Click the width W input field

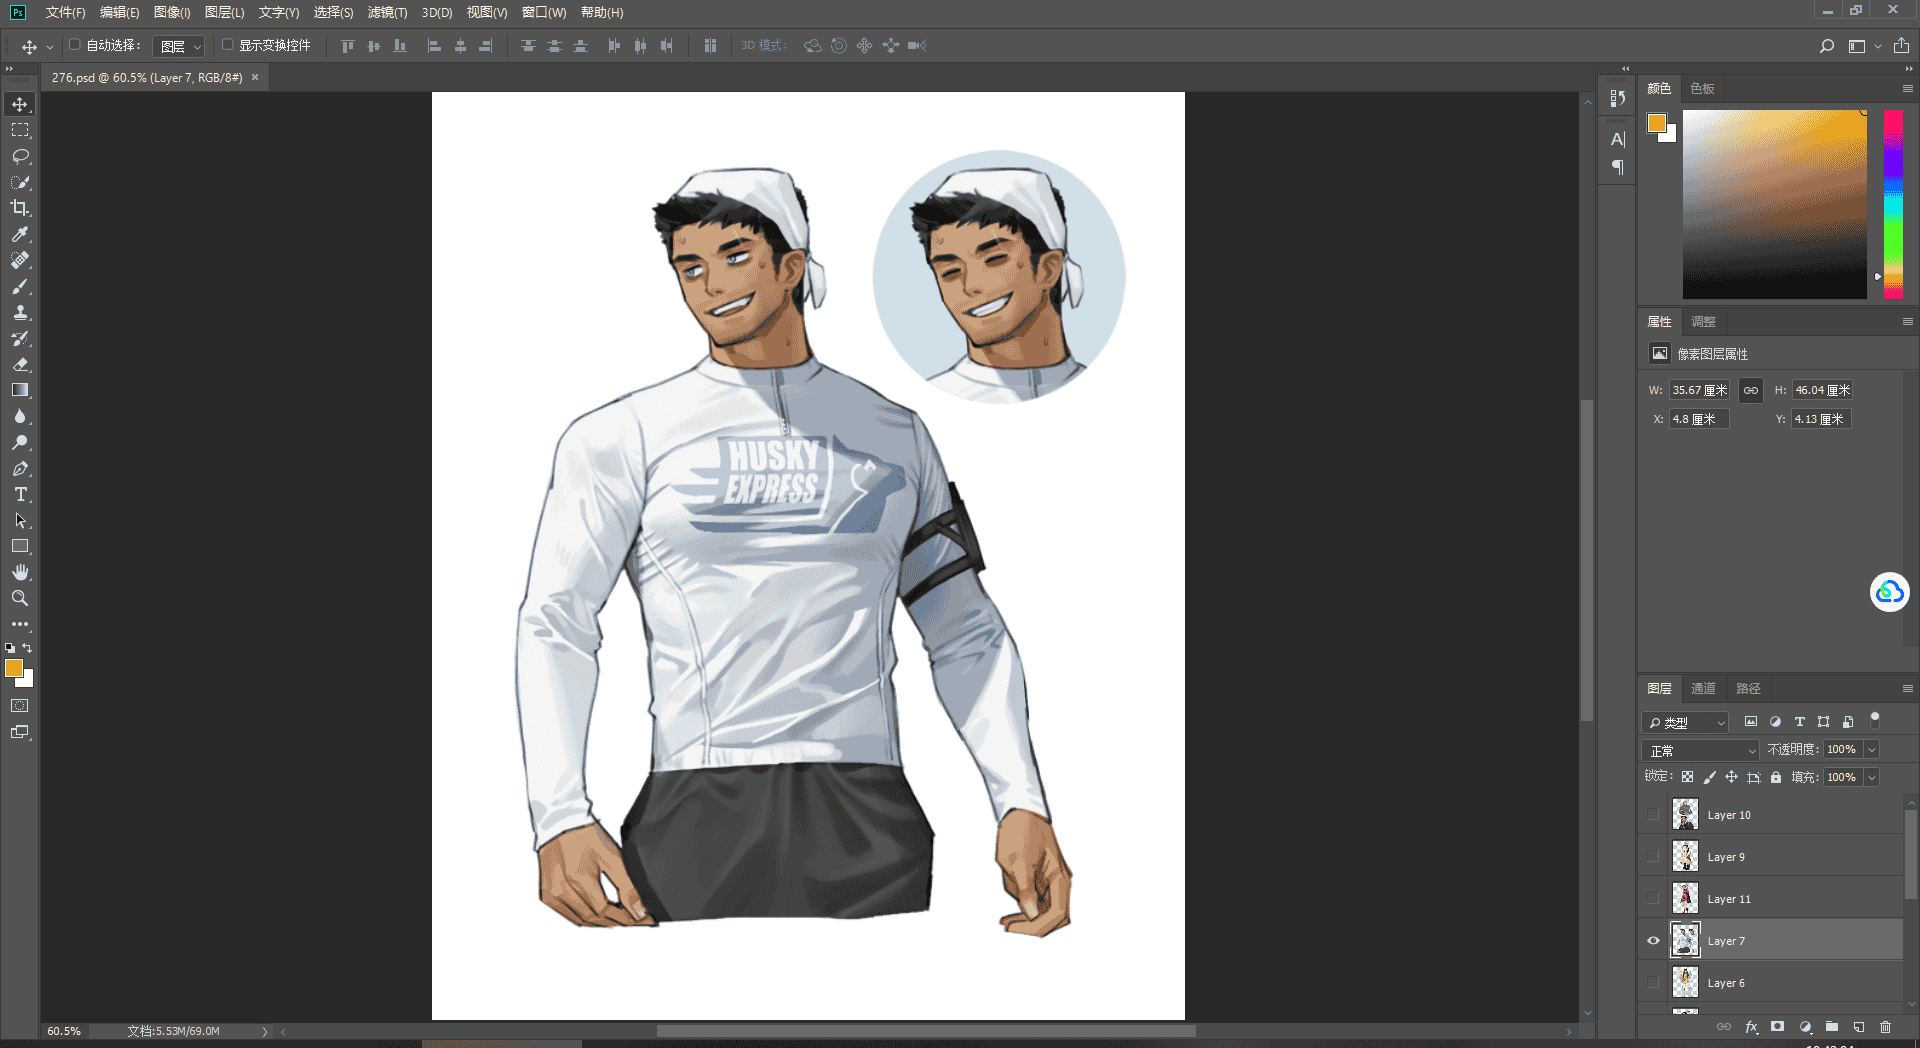[x=1699, y=390]
